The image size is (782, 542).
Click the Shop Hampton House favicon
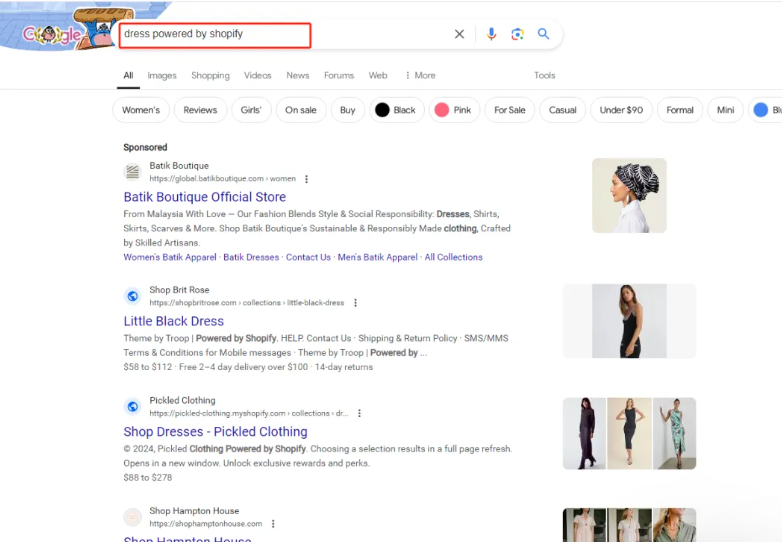[x=133, y=517]
